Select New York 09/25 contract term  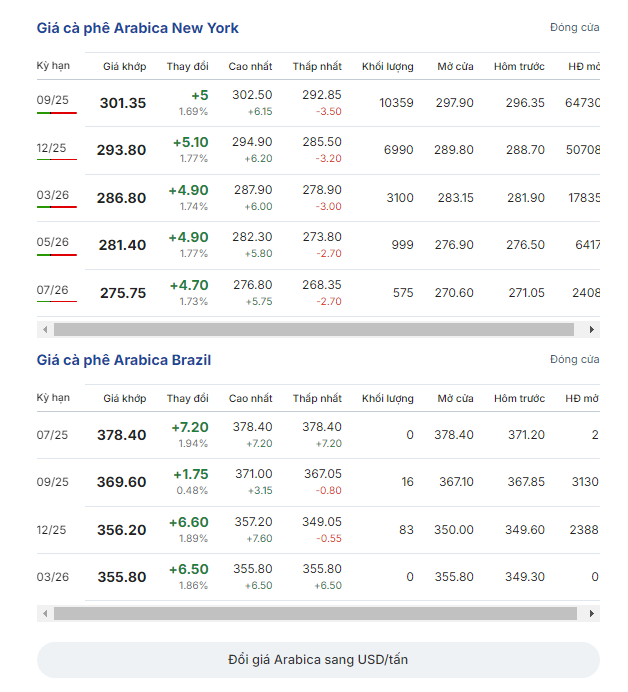pos(53,100)
